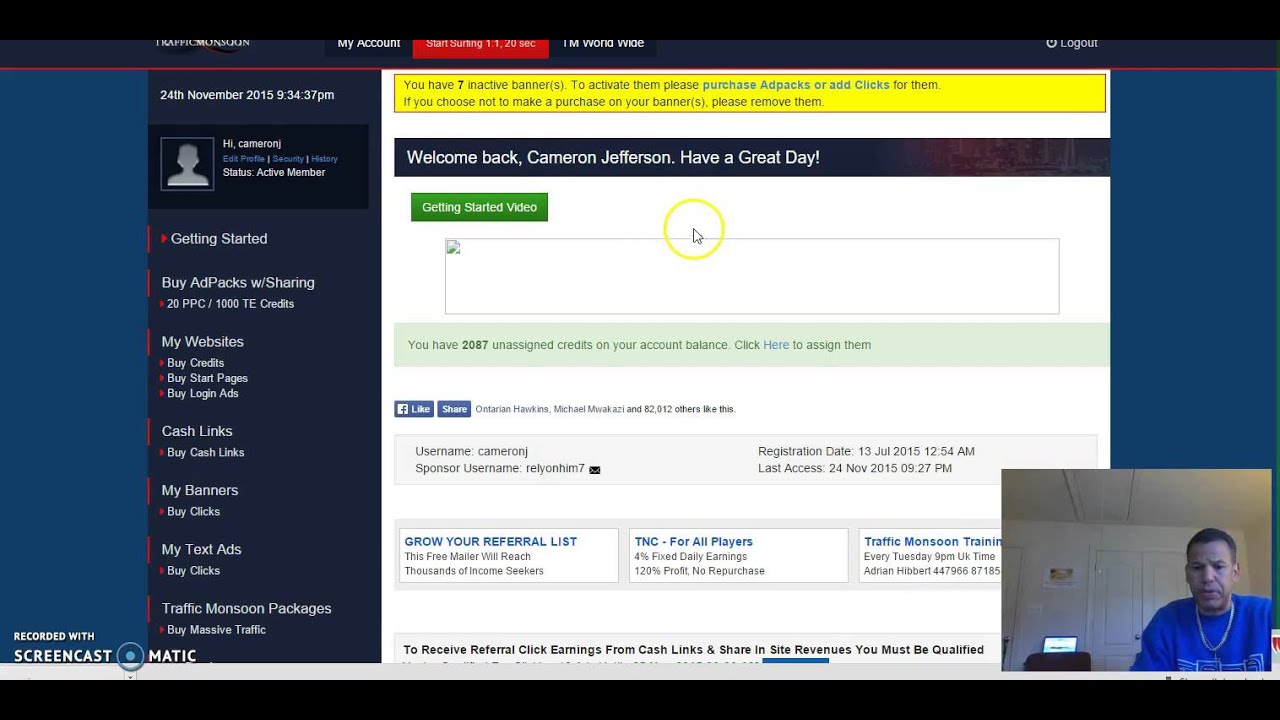Image resolution: width=1280 pixels, height=720 pixels.
Task: Open Traffic Monsoon Packages section
Action: (x=246, y=608)
